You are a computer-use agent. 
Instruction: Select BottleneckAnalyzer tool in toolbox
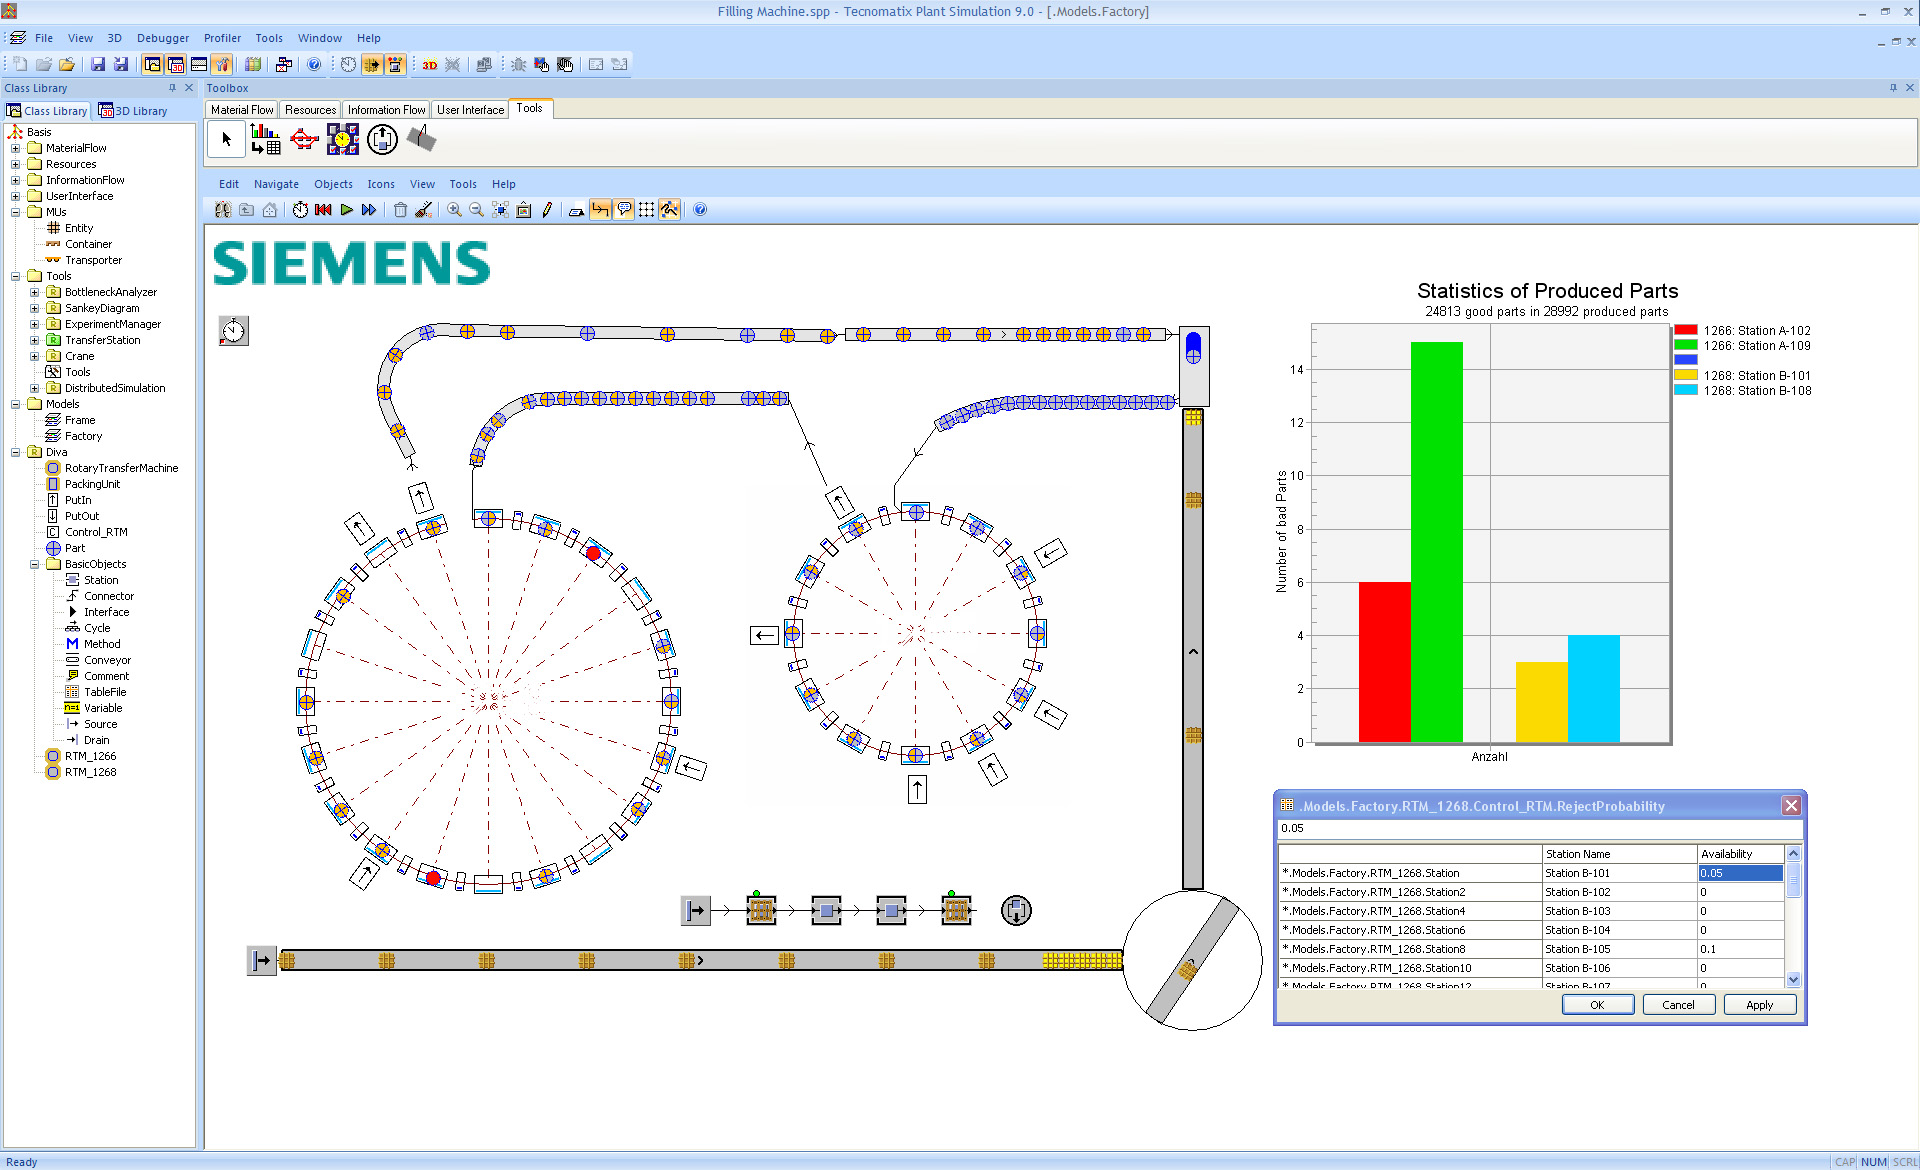pyautogui.click(x=265, y=139)
